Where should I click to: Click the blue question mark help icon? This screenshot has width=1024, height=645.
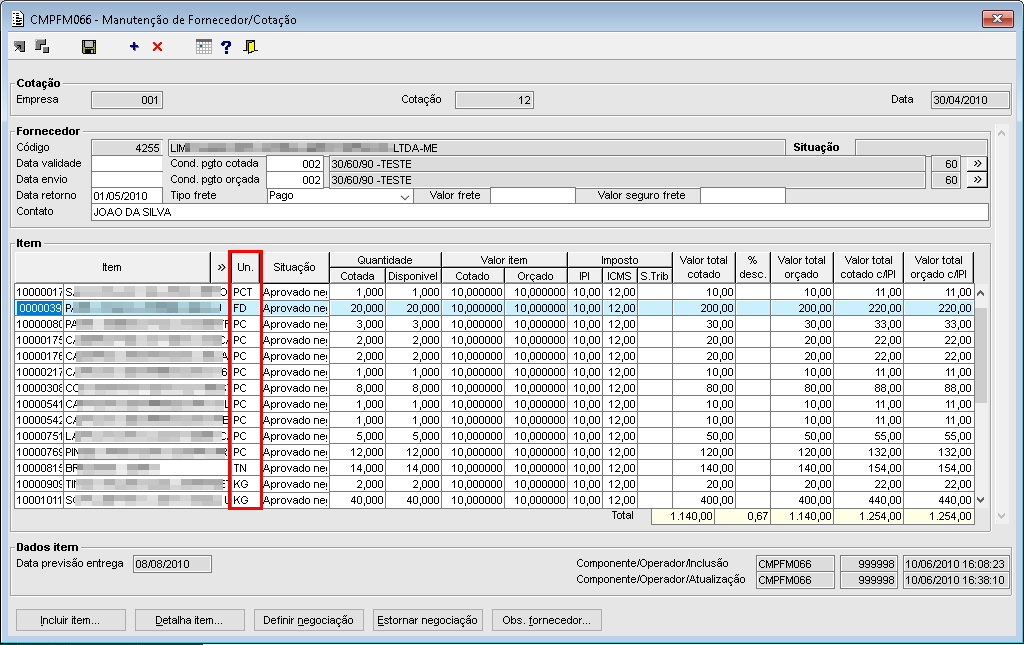click(x=226, y=47)
